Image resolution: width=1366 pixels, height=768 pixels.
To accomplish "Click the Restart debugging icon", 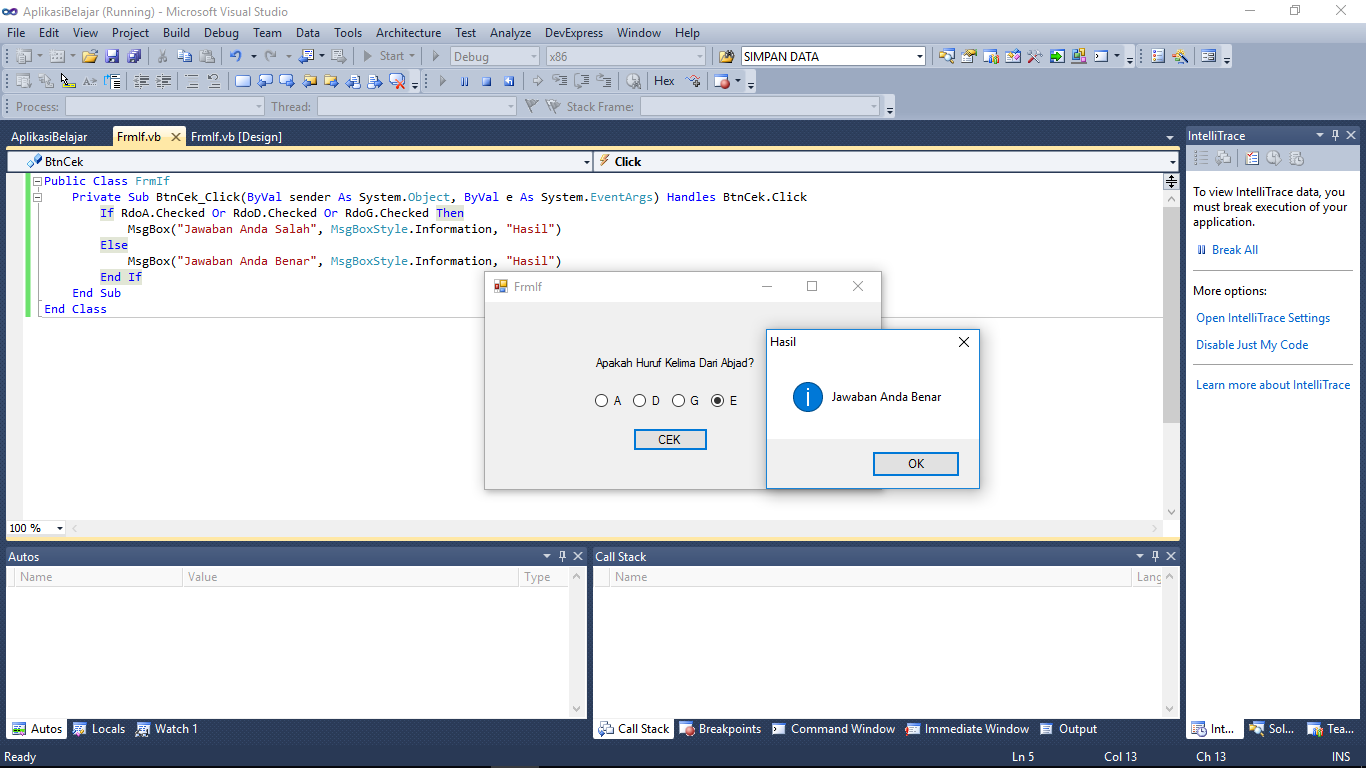I will click(x=509, y=81).
